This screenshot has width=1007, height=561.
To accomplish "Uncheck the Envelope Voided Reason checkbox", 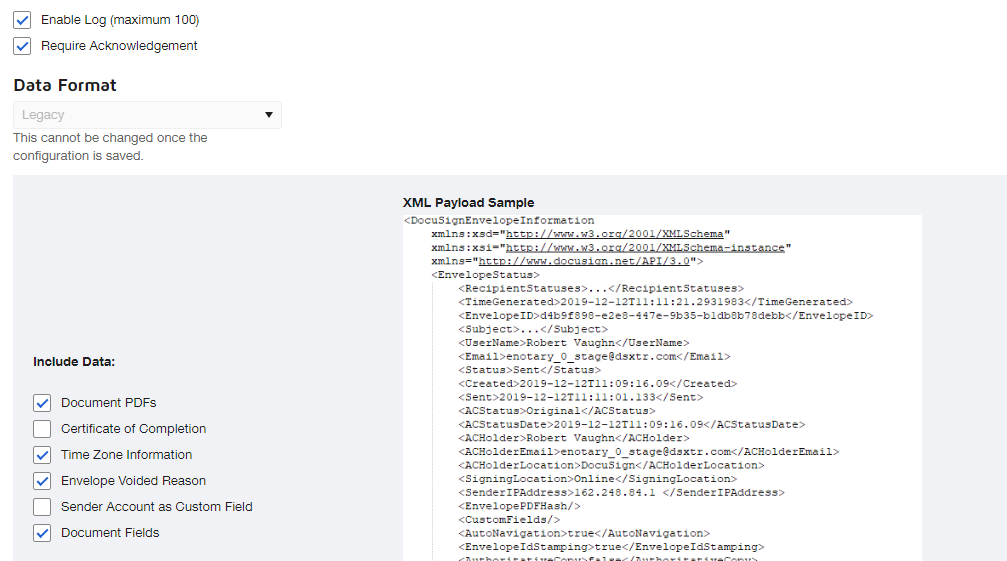I will click(x=42, y=481).
